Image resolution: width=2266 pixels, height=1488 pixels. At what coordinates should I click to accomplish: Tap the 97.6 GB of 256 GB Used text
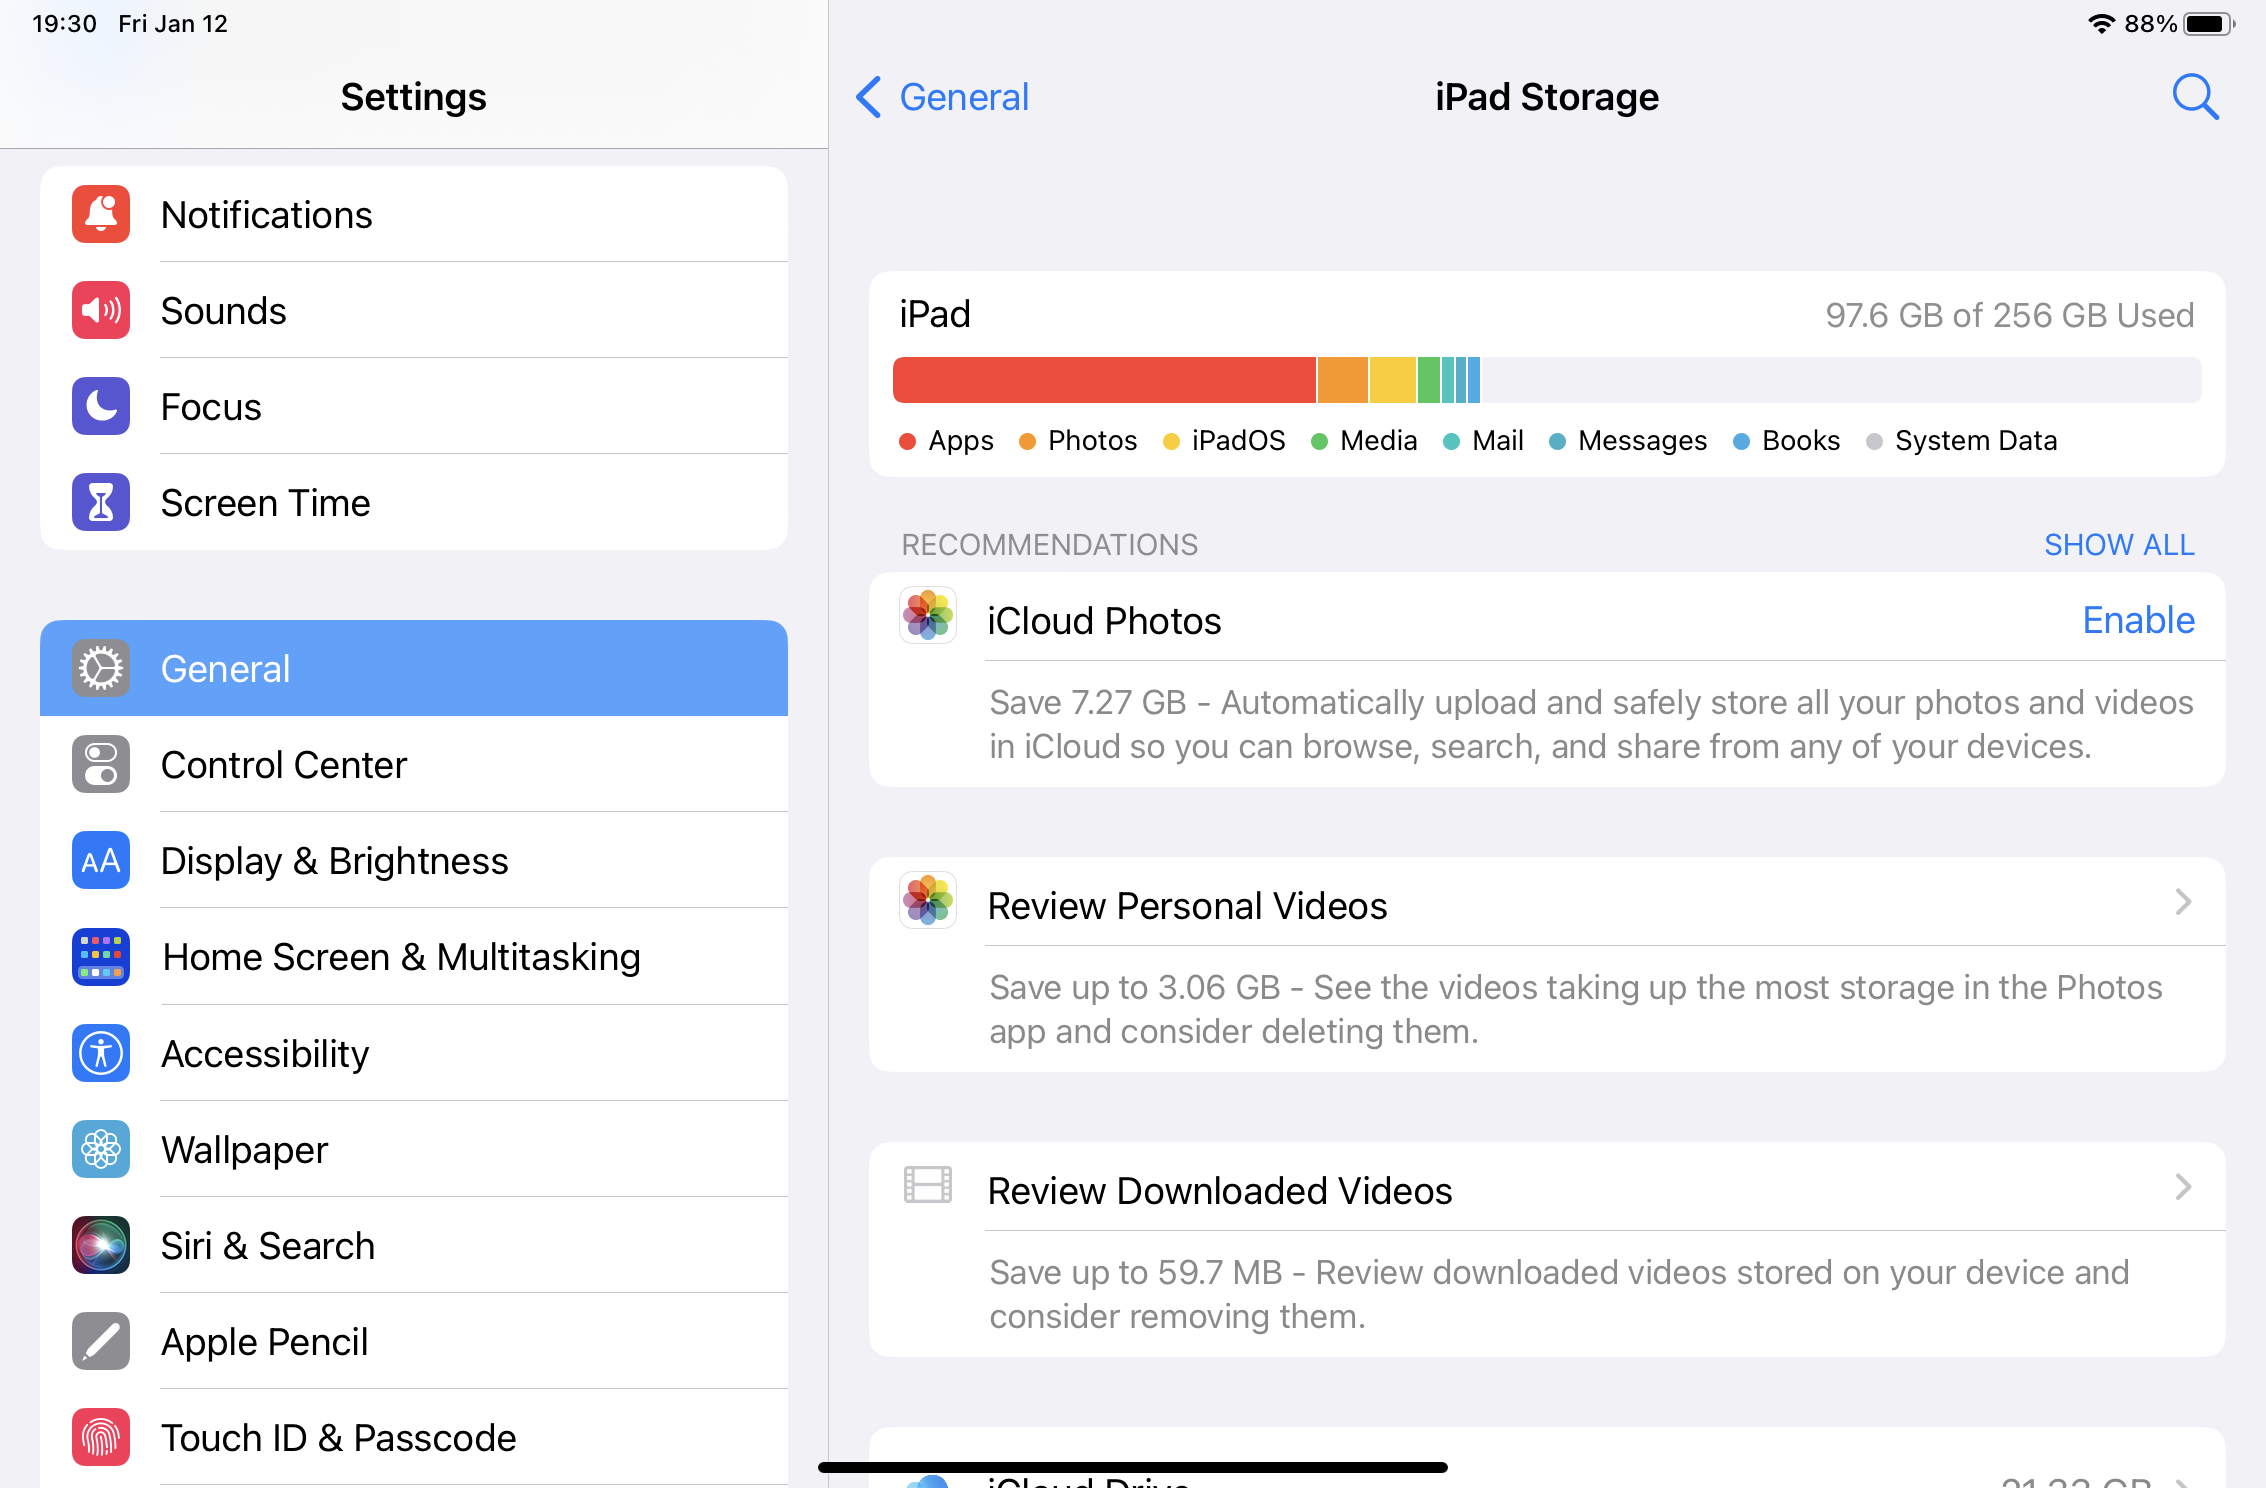tap(2009, 316)
